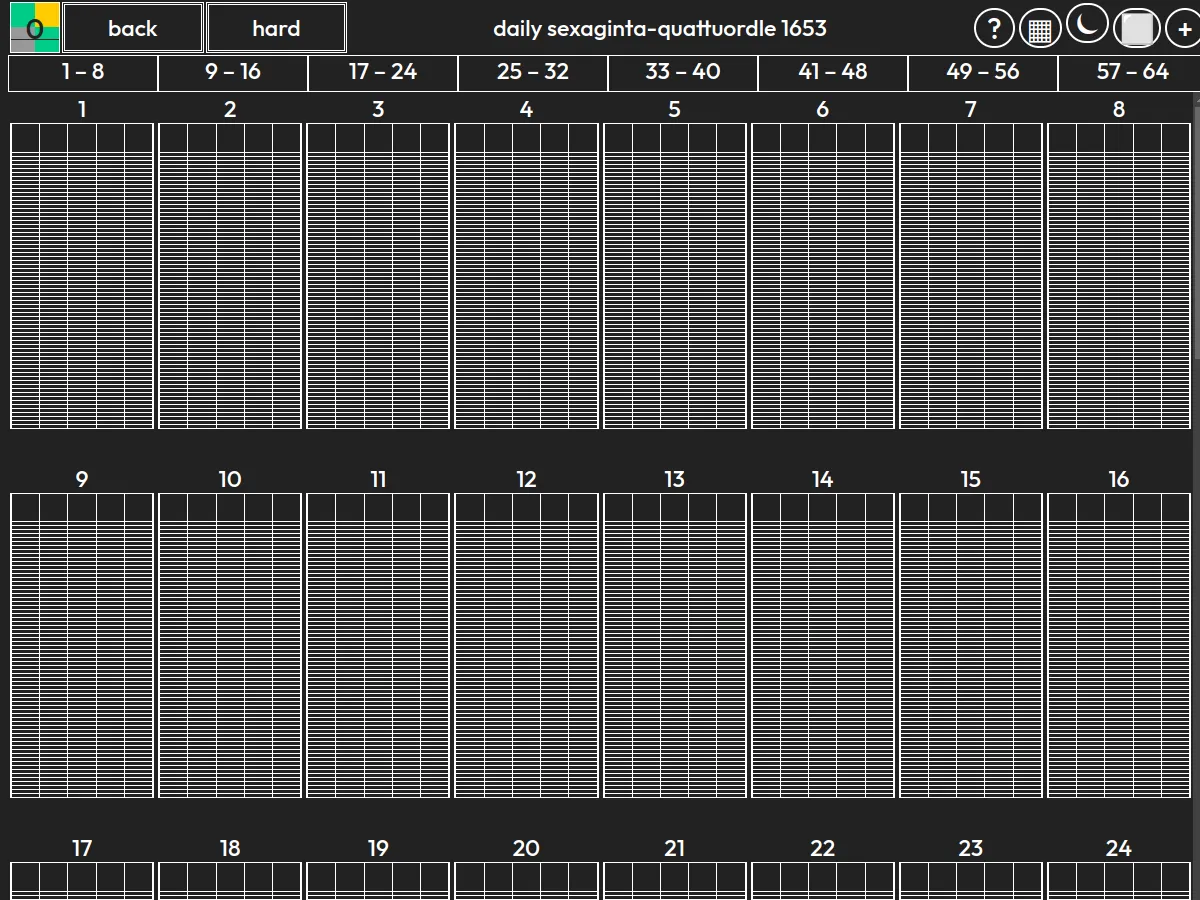Image resolution: width=1200 pixels, height=900 pixels.
Task: Select game board number 16
Action: pyautogui.click(x=1119, y=645)
